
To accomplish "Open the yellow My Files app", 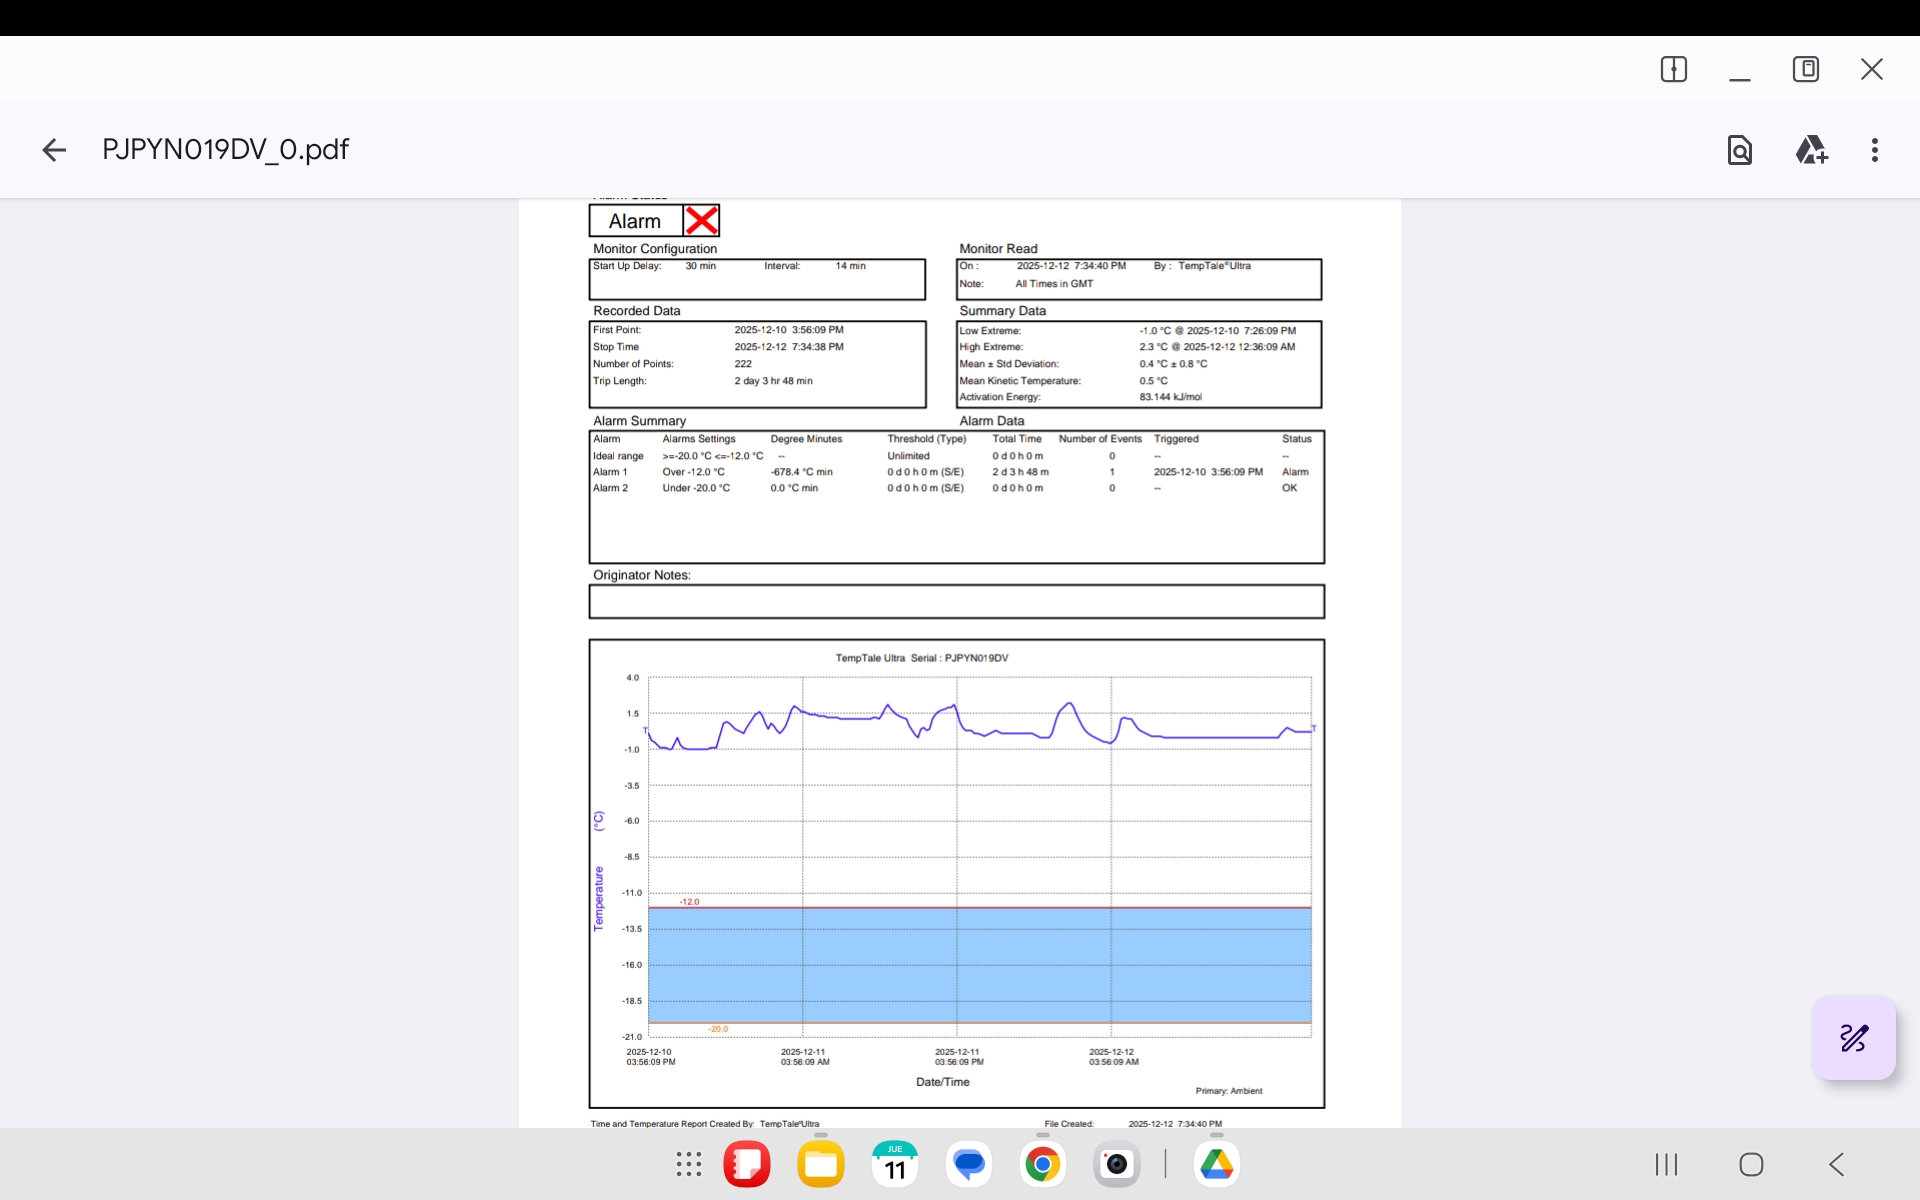I will pyautogui.click(x=821, y=1164).
